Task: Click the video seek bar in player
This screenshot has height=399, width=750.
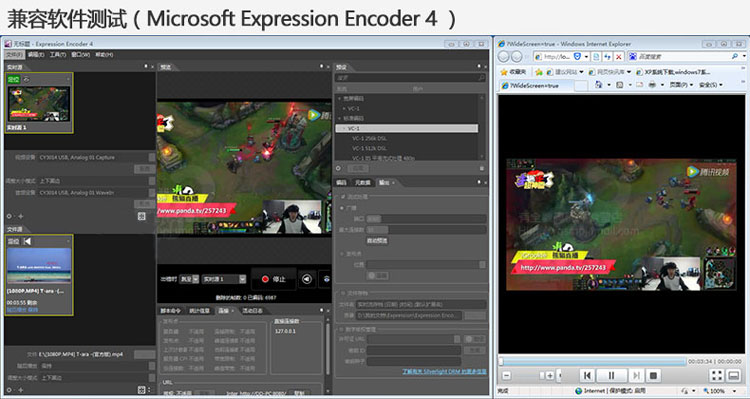Action: pos(592,362)
